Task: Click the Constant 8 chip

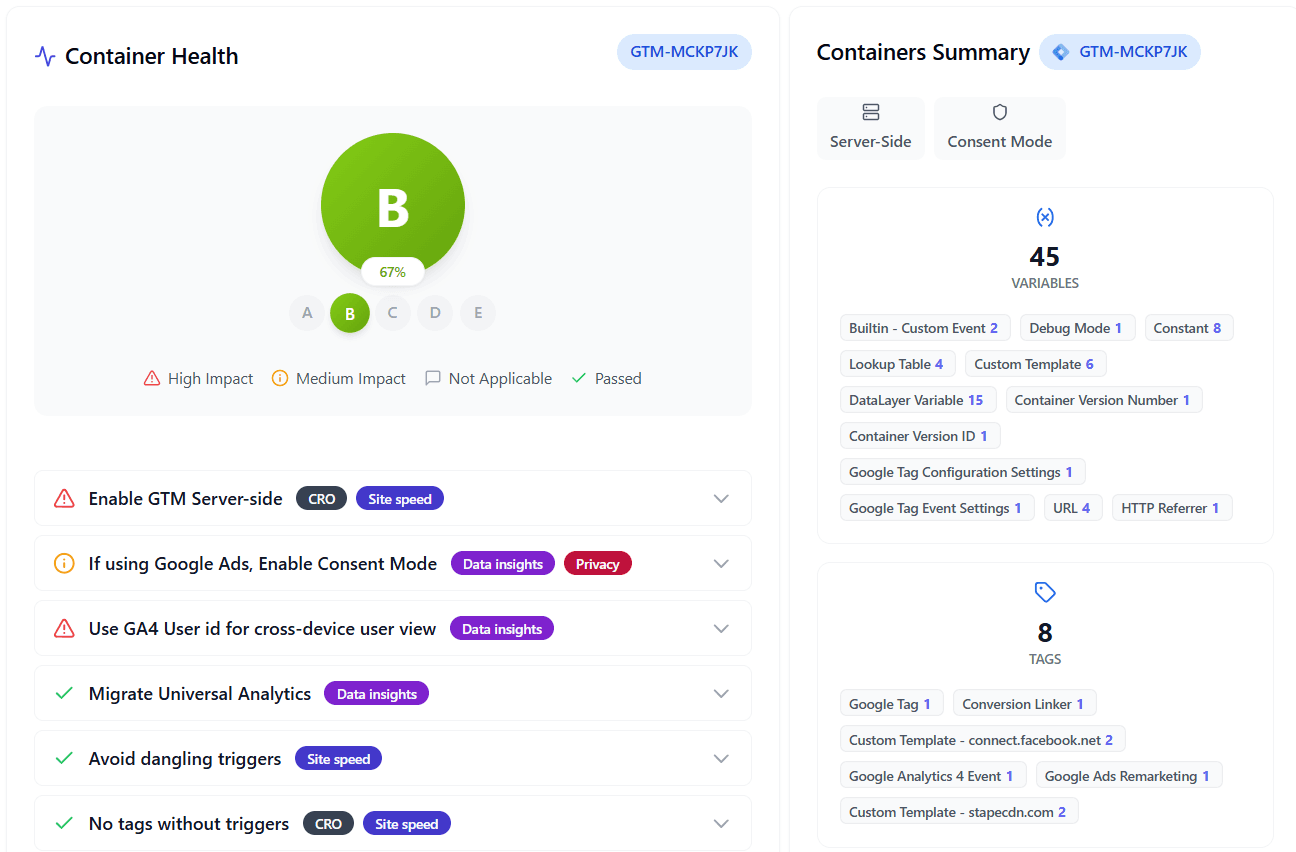Action: tap(1187, 328)
